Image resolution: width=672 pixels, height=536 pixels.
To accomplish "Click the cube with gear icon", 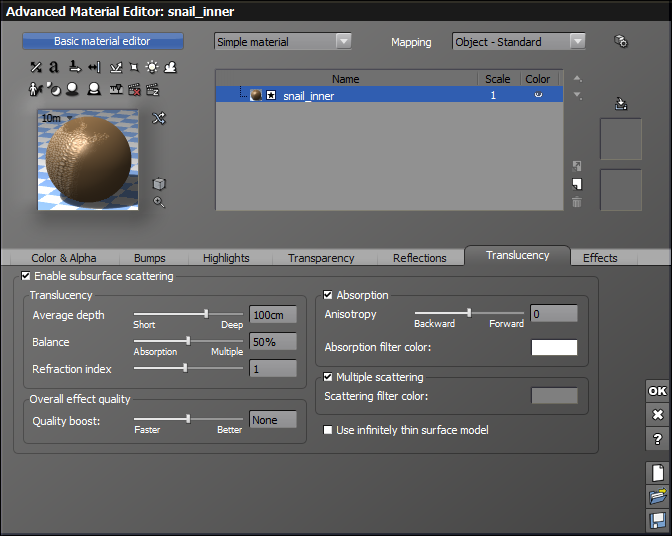I will (x=620, y=42).
